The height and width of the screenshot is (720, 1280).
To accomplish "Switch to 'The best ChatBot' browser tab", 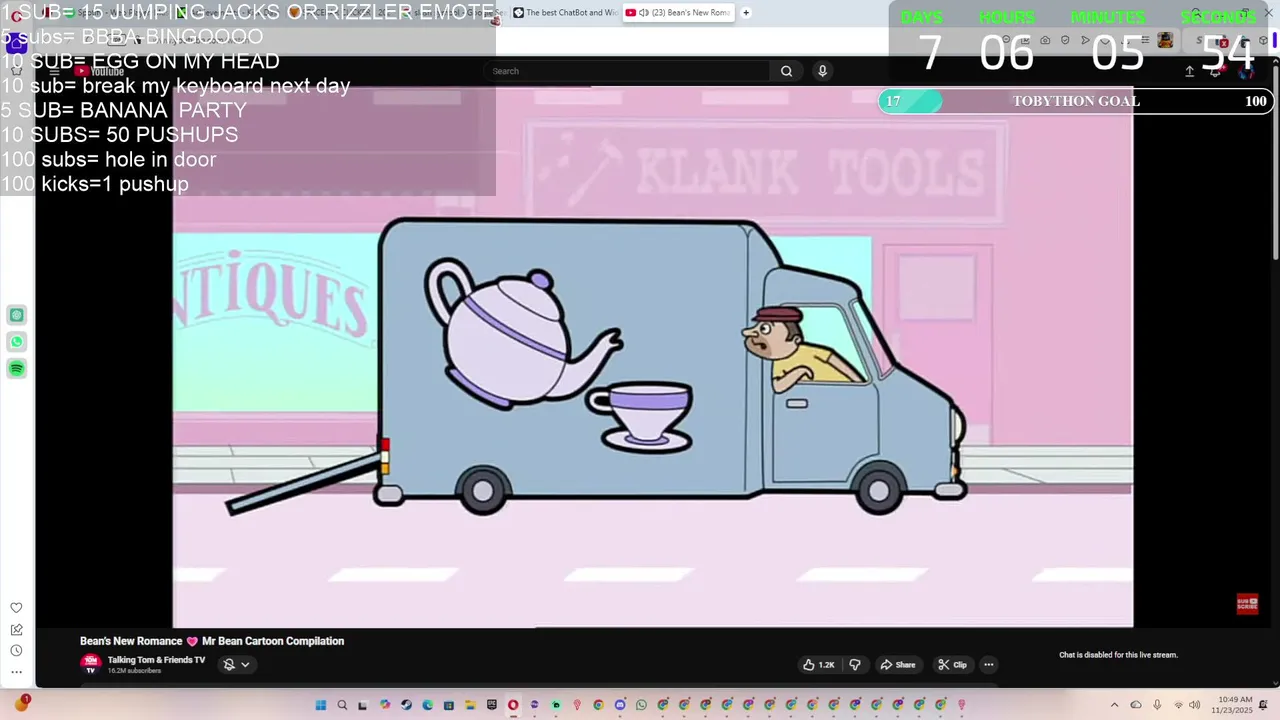I will [565, 13].
